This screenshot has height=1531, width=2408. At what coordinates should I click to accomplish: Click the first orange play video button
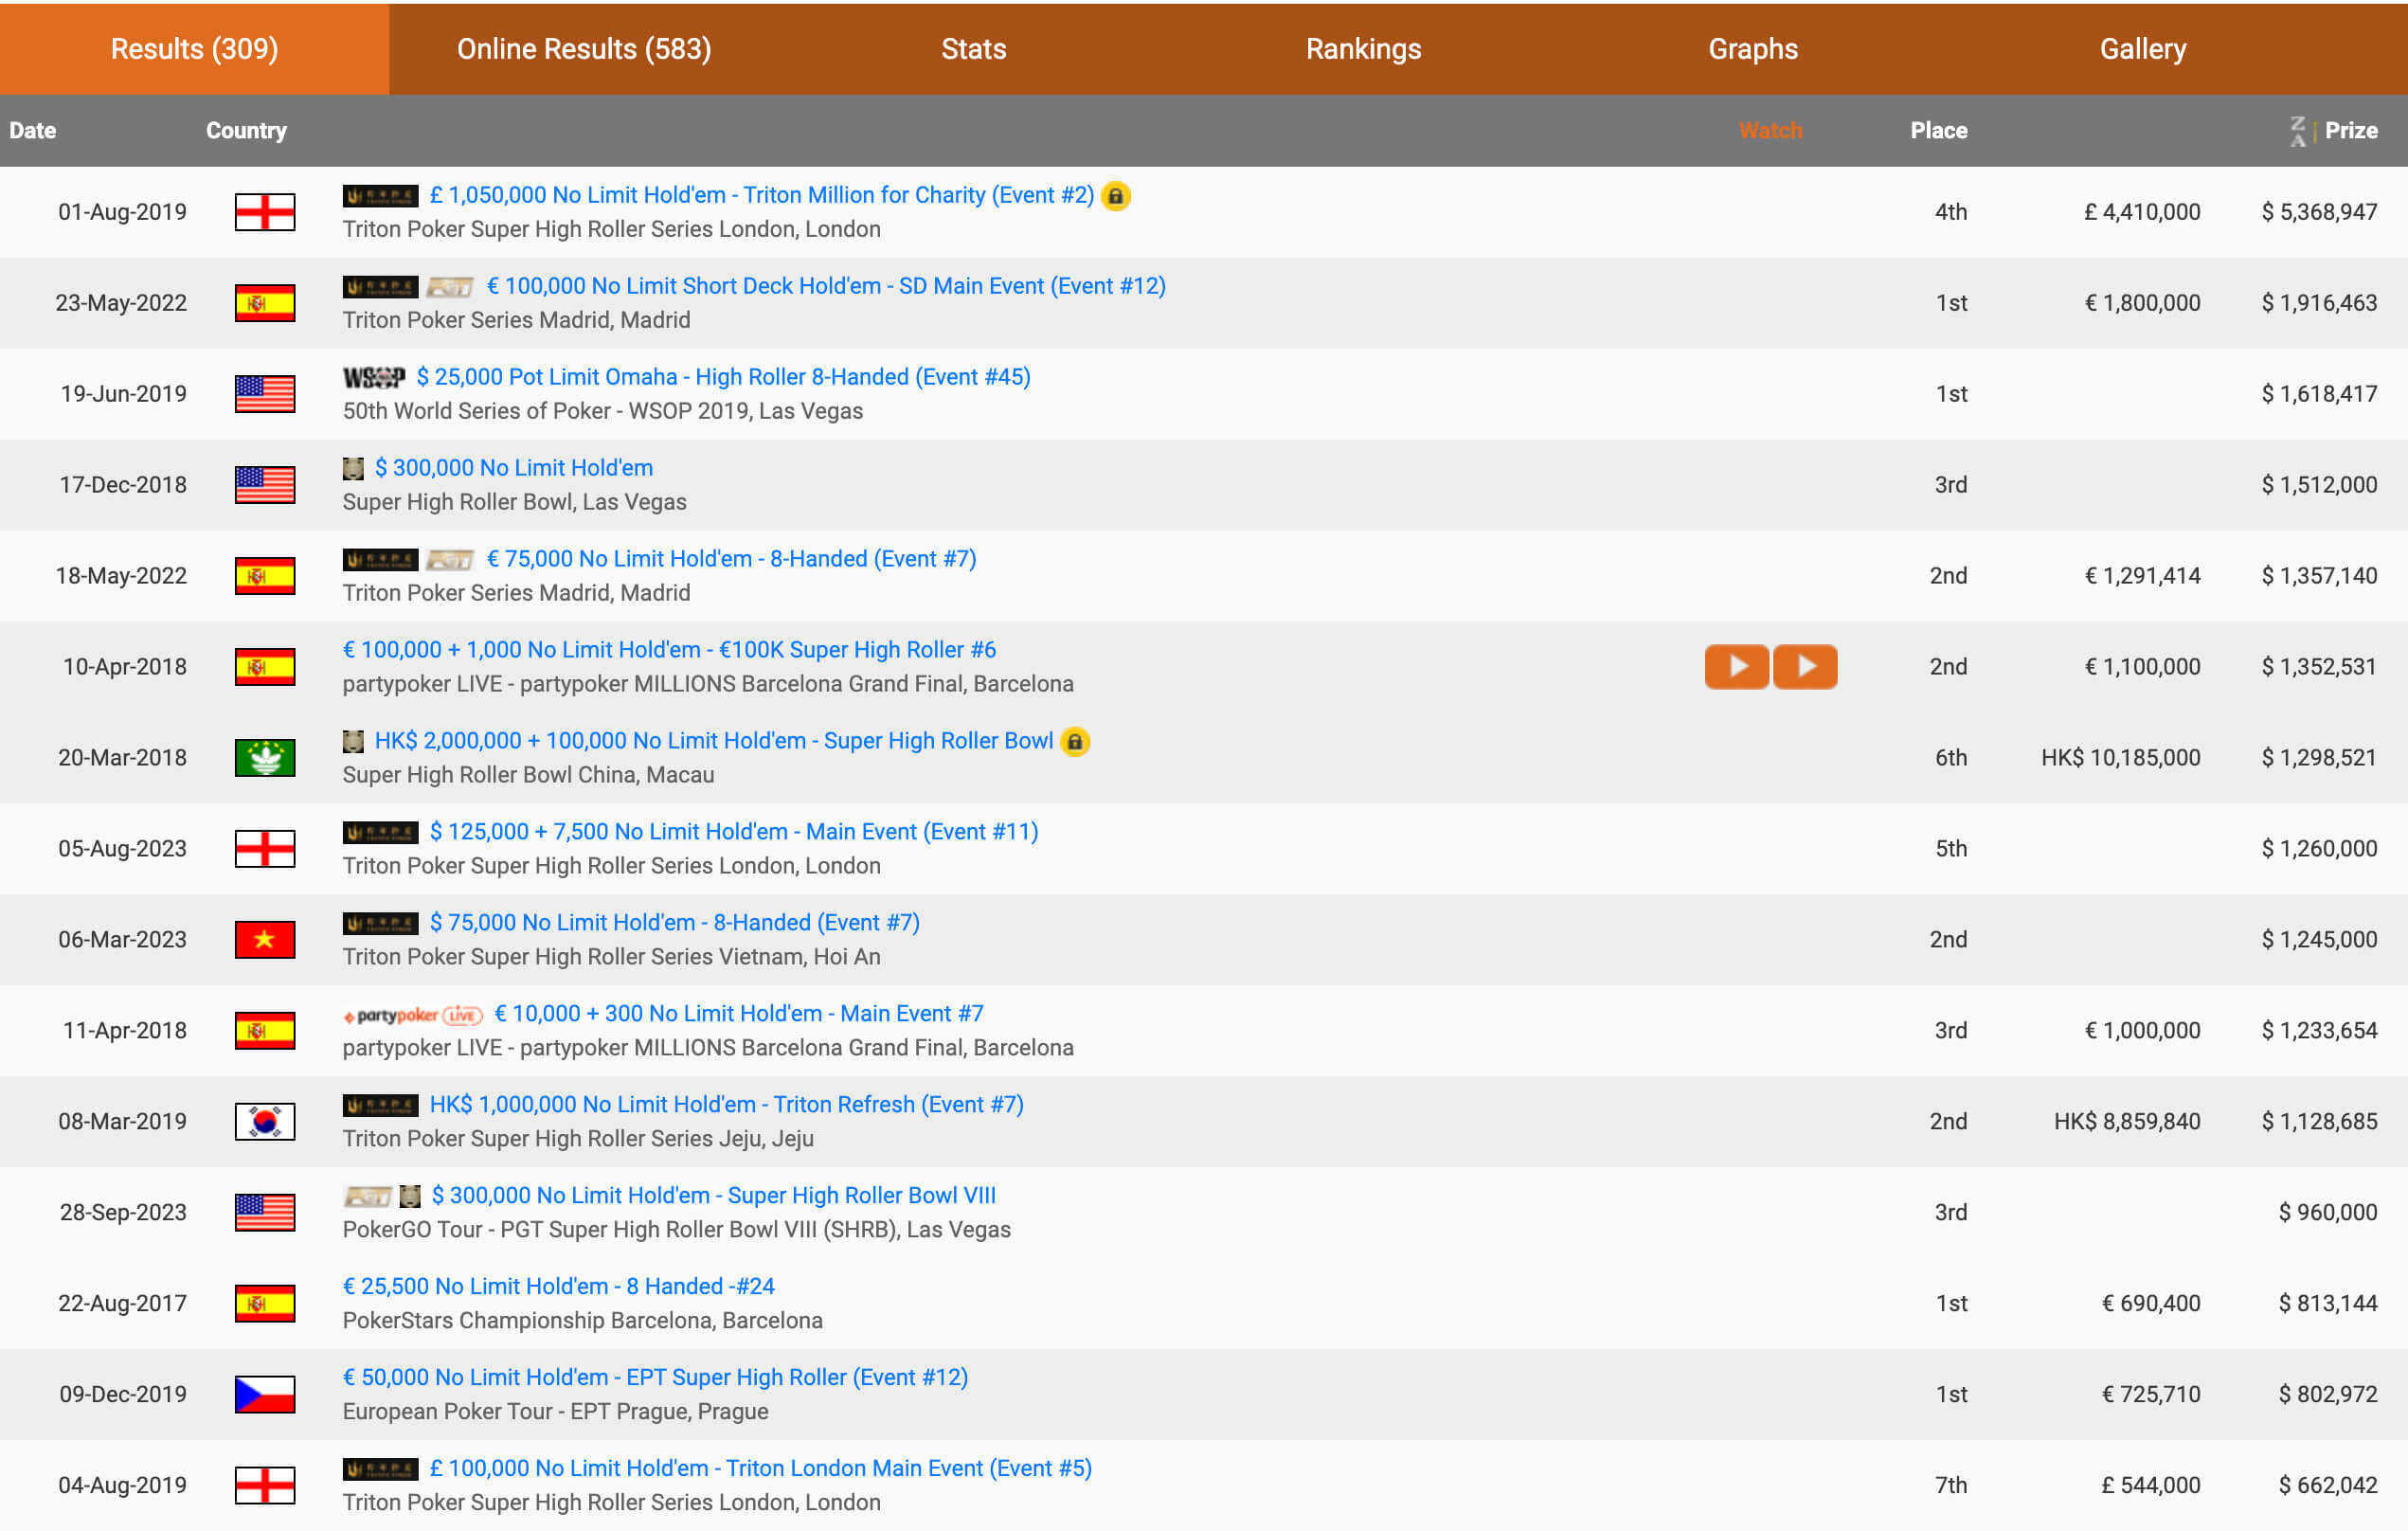click(1736, 667)
